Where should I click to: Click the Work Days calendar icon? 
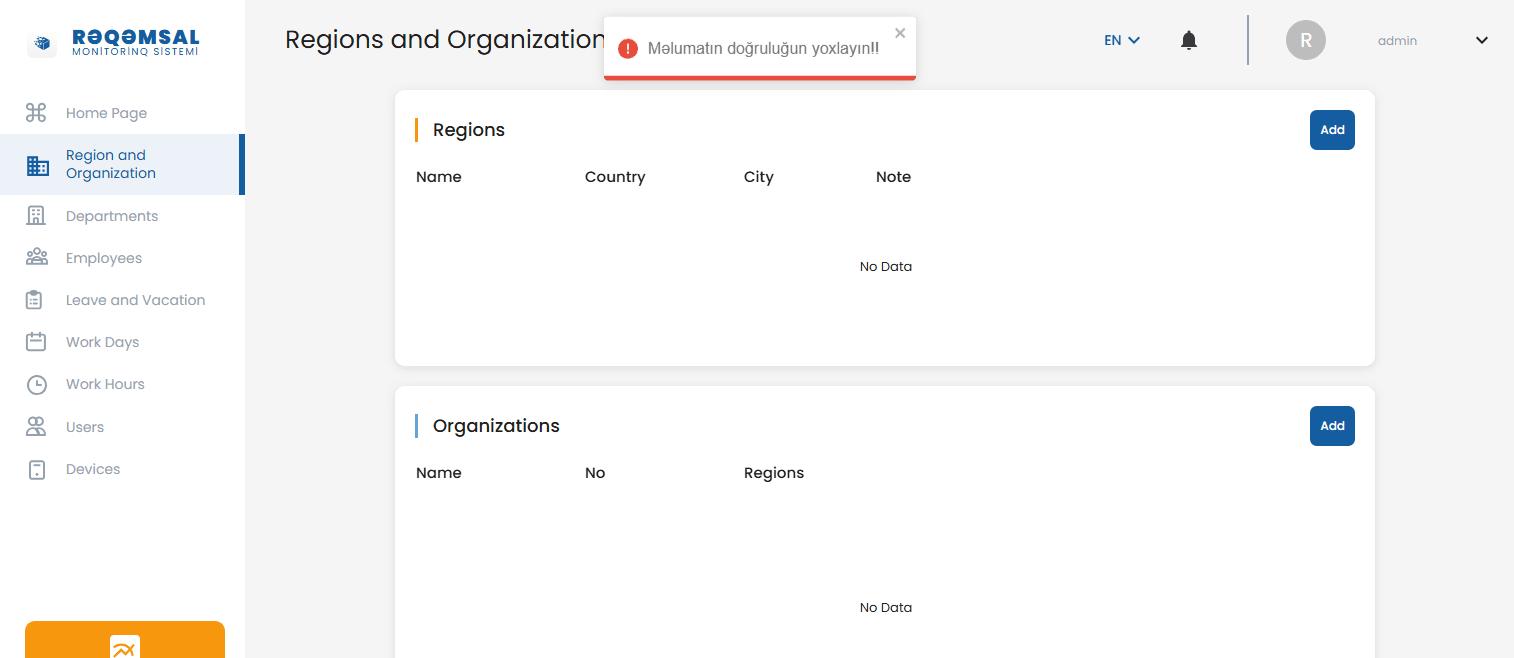pyautogui.click(x=36, y=342)
